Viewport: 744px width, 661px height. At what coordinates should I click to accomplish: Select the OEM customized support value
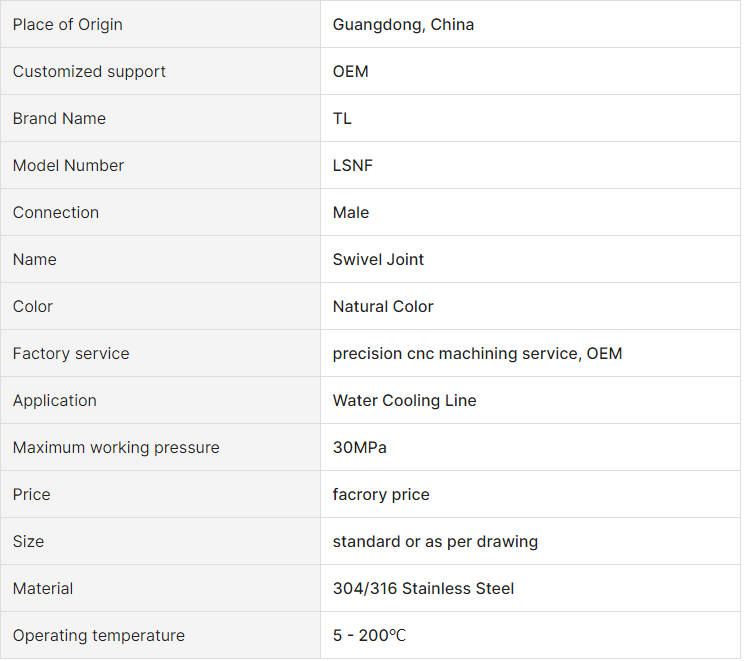351,72
